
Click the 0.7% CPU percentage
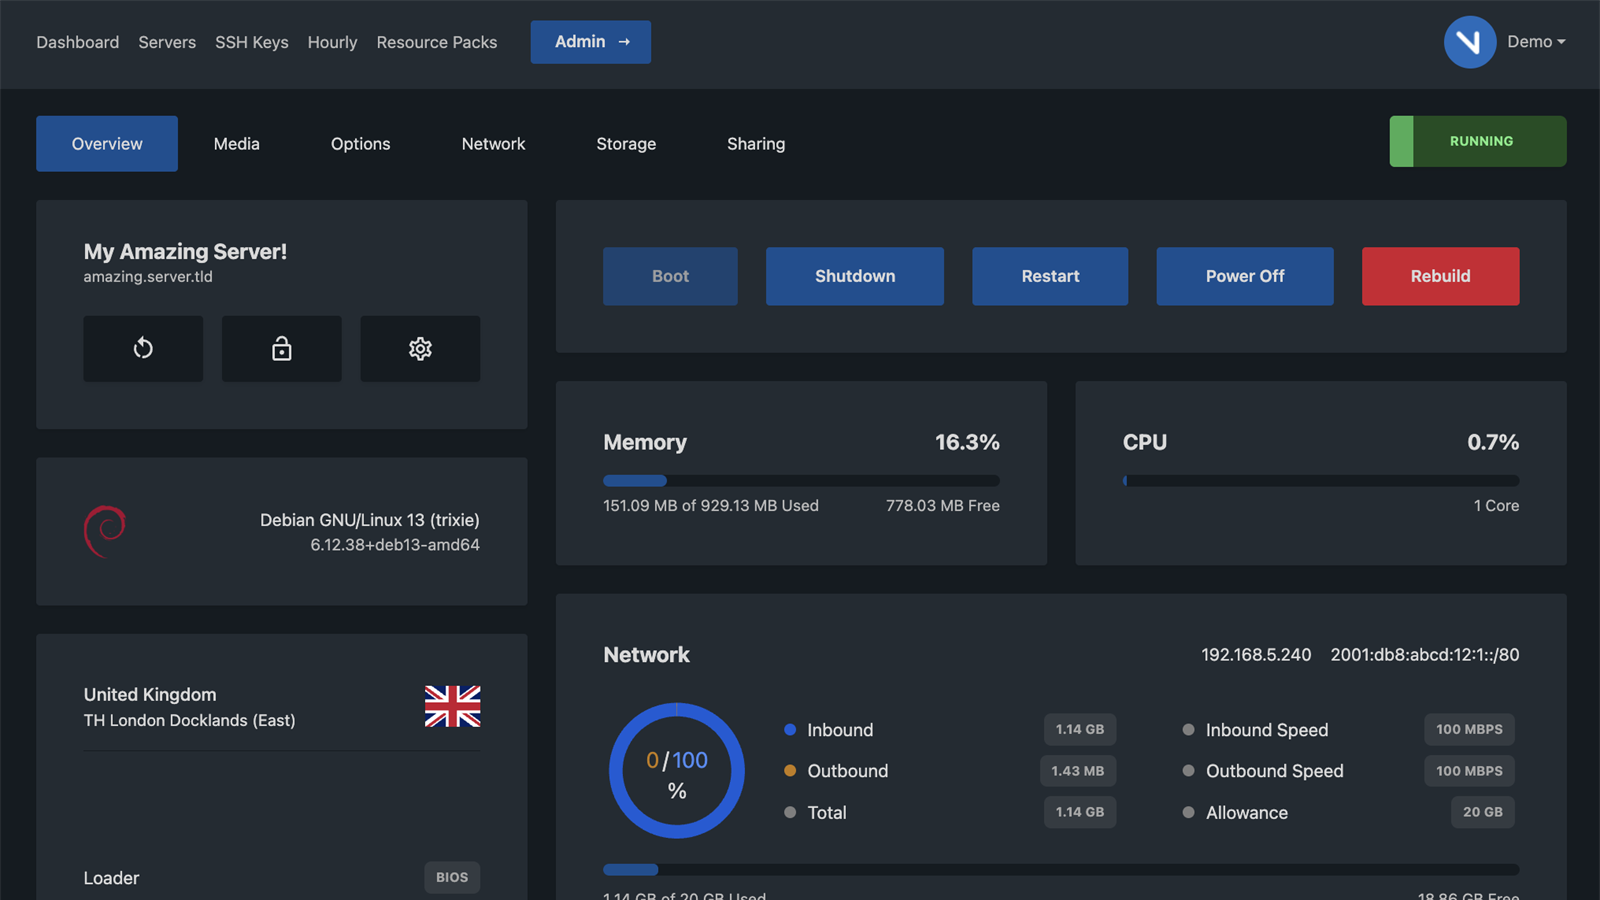point(1493,442)
